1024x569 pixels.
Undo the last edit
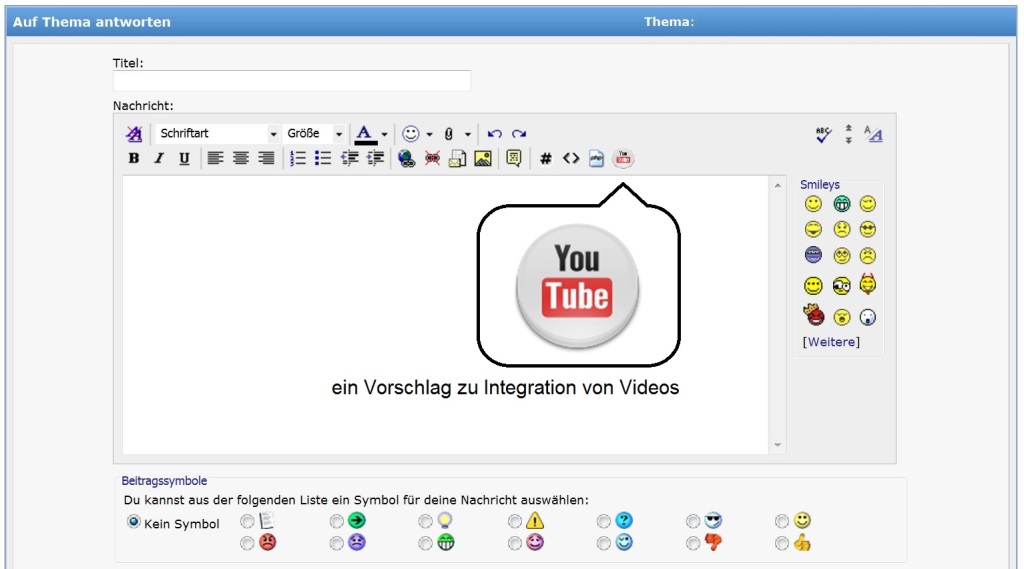click(x=494, y=134)
